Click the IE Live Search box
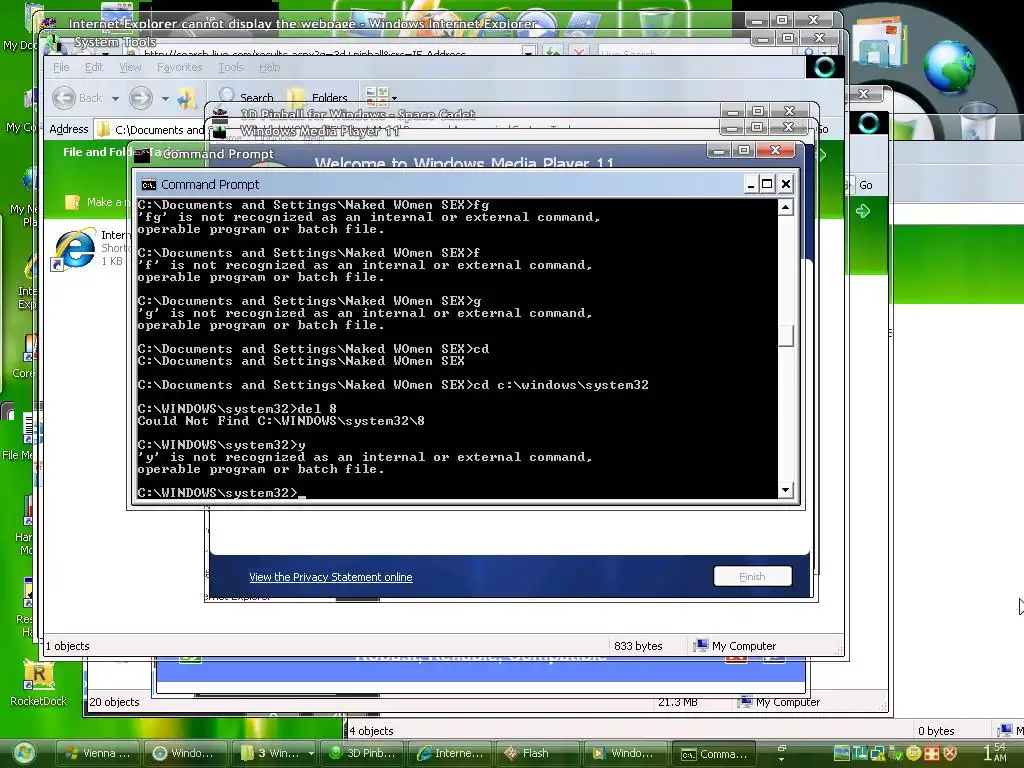1024x768 pixels. 699,52
